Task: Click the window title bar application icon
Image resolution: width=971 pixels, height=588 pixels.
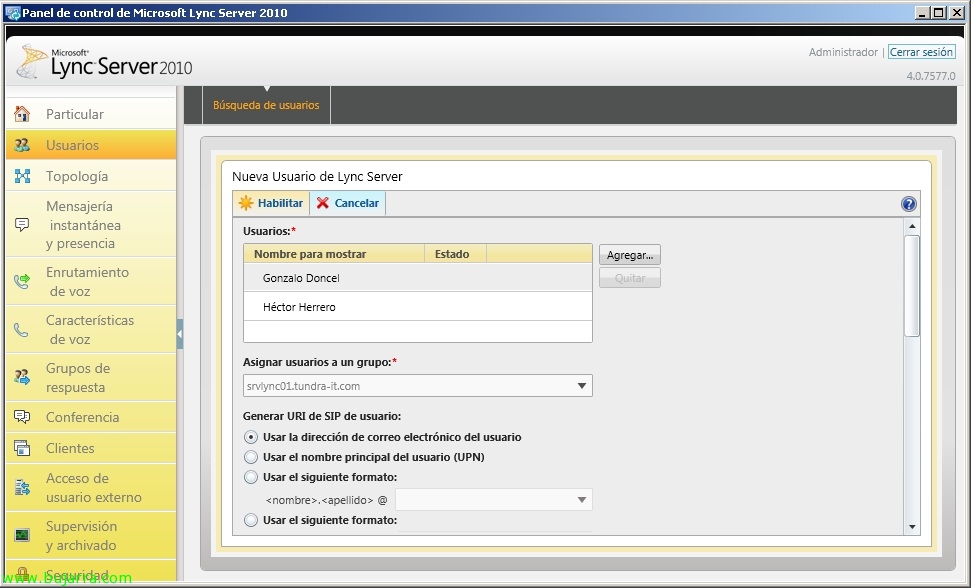Action: pyautogui.click(x=12, y=13)
